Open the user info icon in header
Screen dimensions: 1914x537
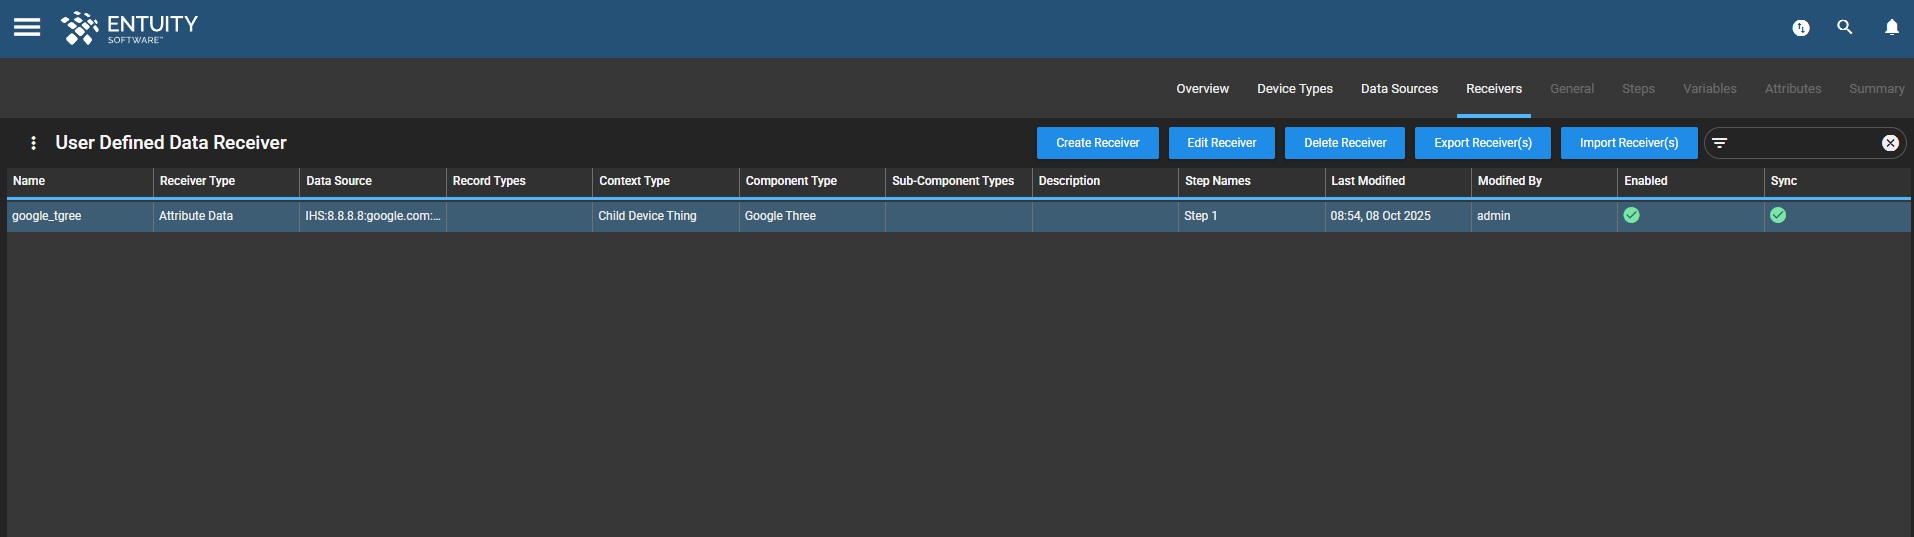pyautogui.click(x=1801, y=28)
